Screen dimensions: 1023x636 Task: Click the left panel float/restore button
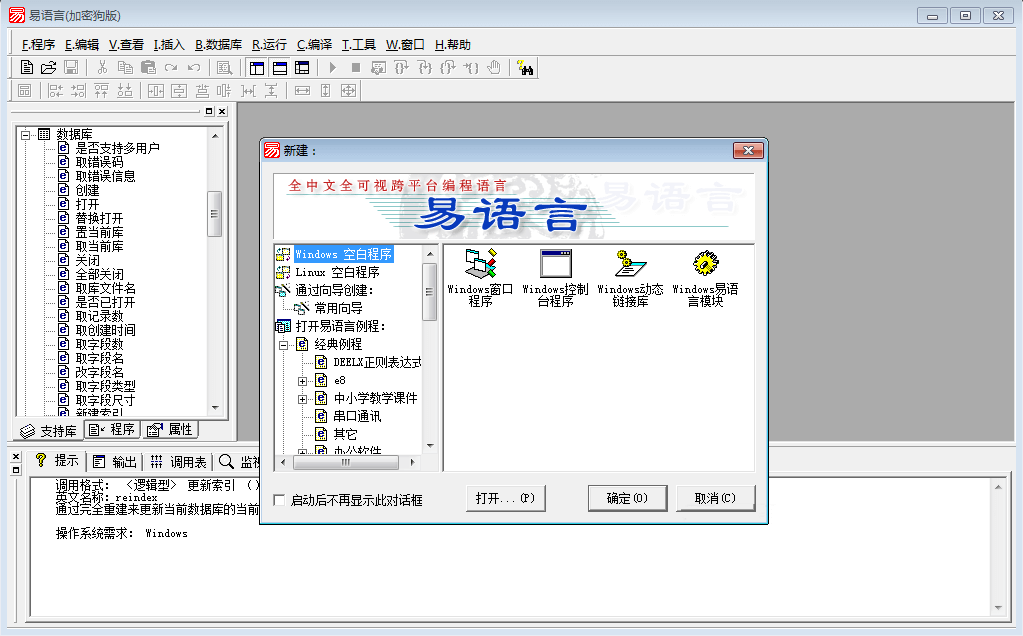coord(209,112)
